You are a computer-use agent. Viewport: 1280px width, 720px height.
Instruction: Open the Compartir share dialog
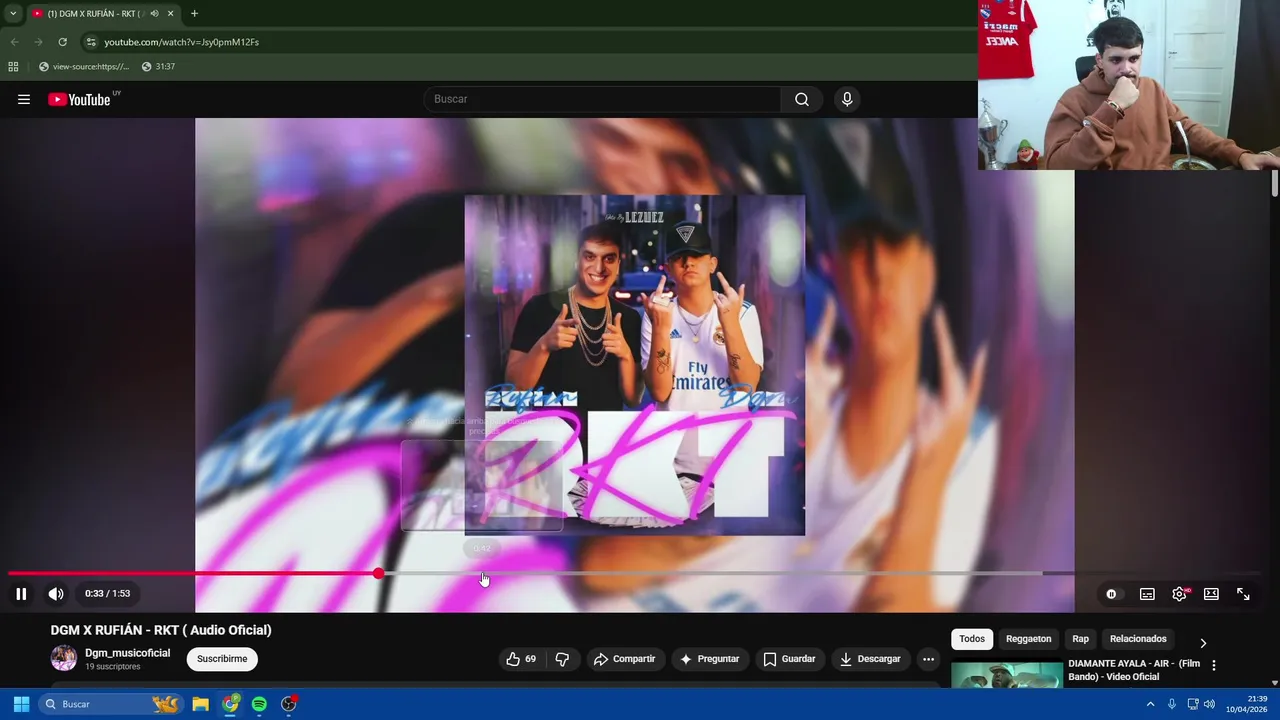pos(624,659)
